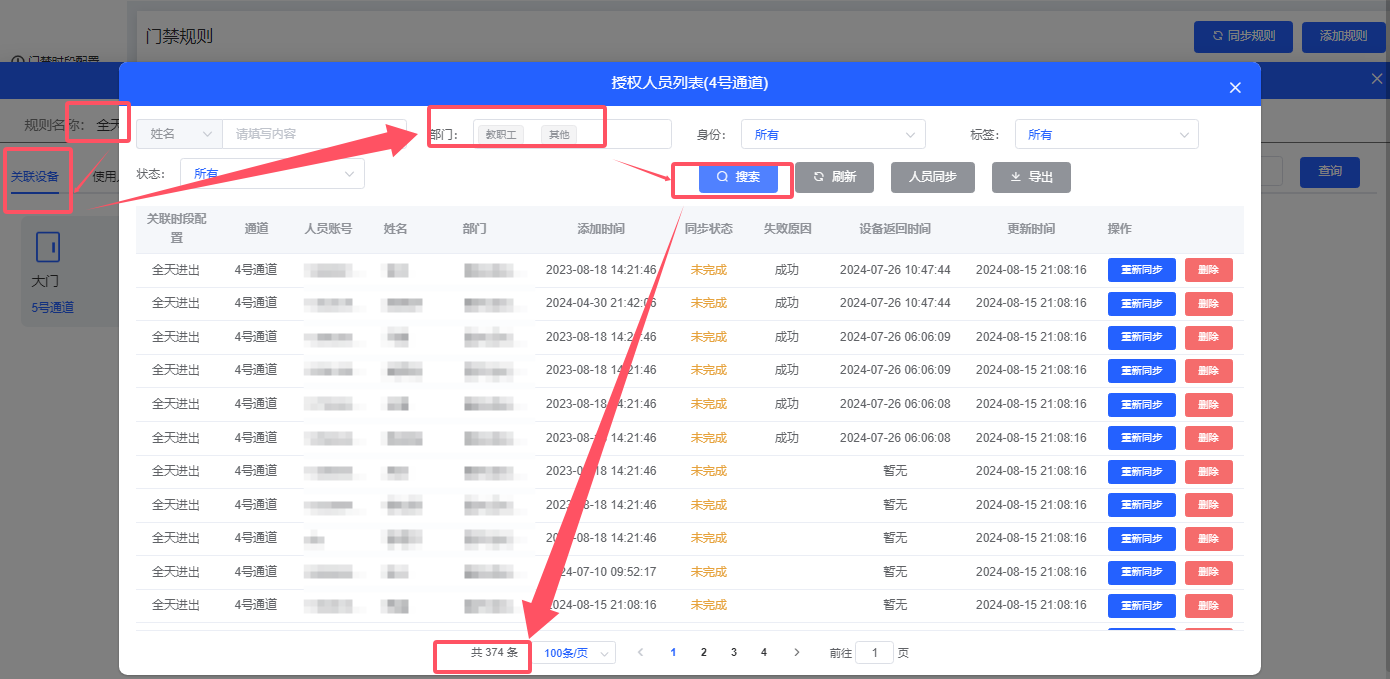Click 删除 in the first table row
This screenshot has height=679, width=1390.
[x=1208, y=270]
